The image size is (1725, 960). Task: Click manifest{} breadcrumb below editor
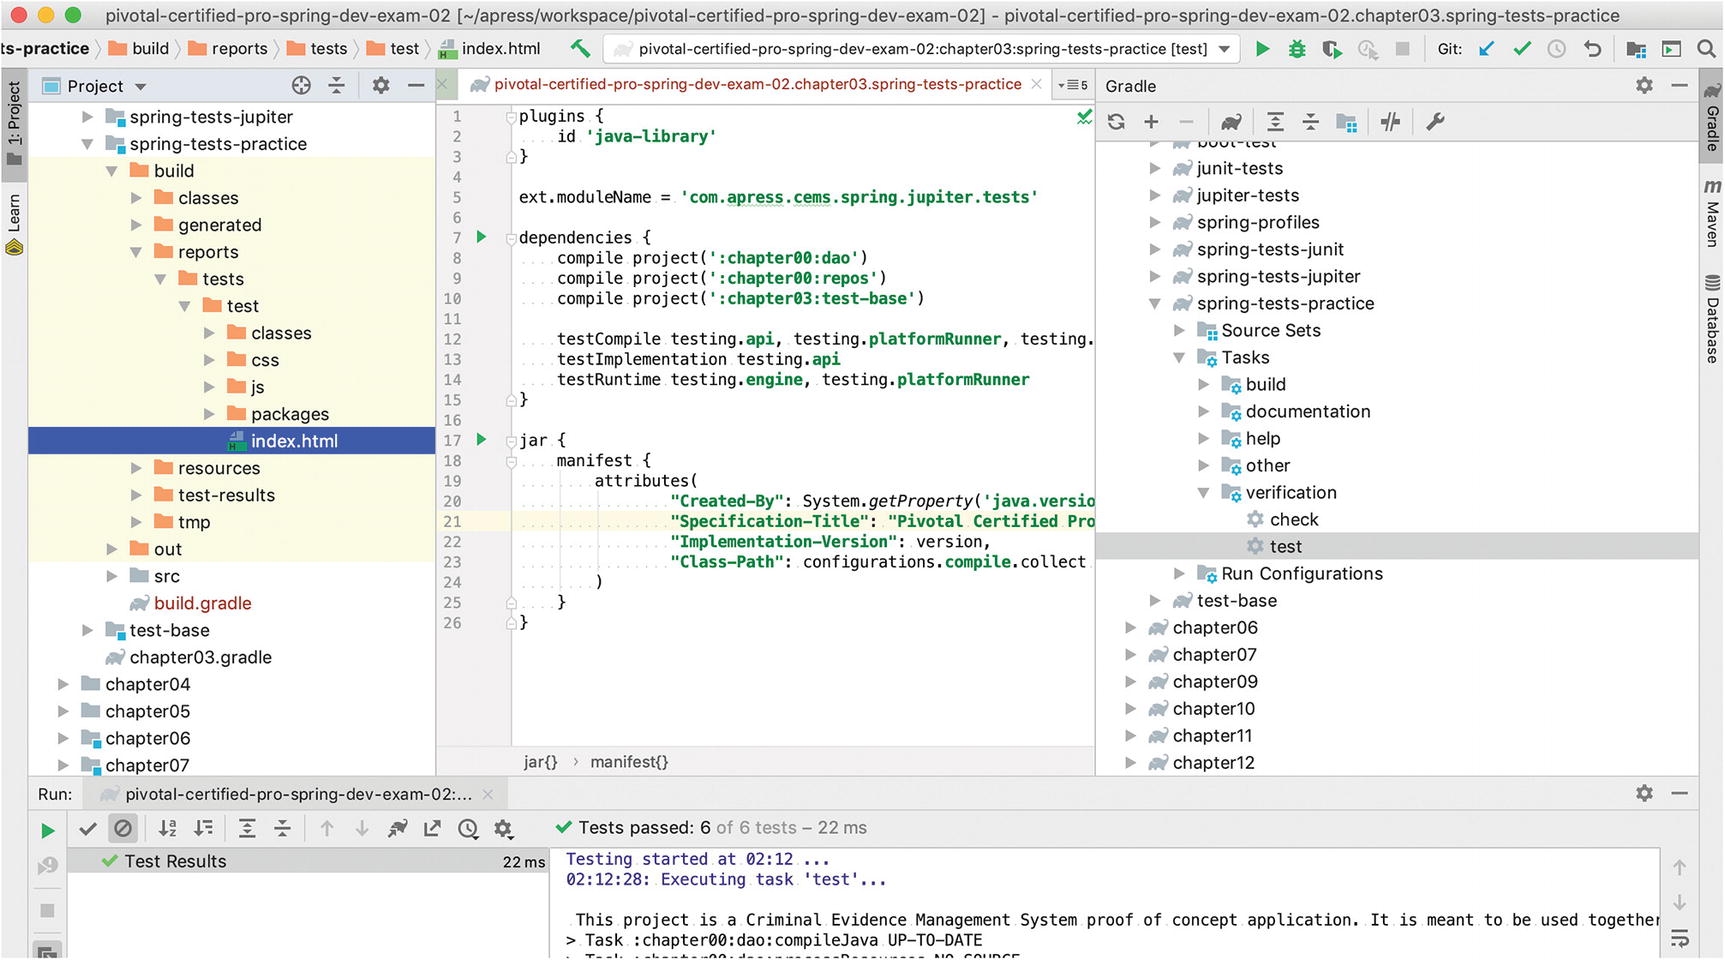[629, 762]
